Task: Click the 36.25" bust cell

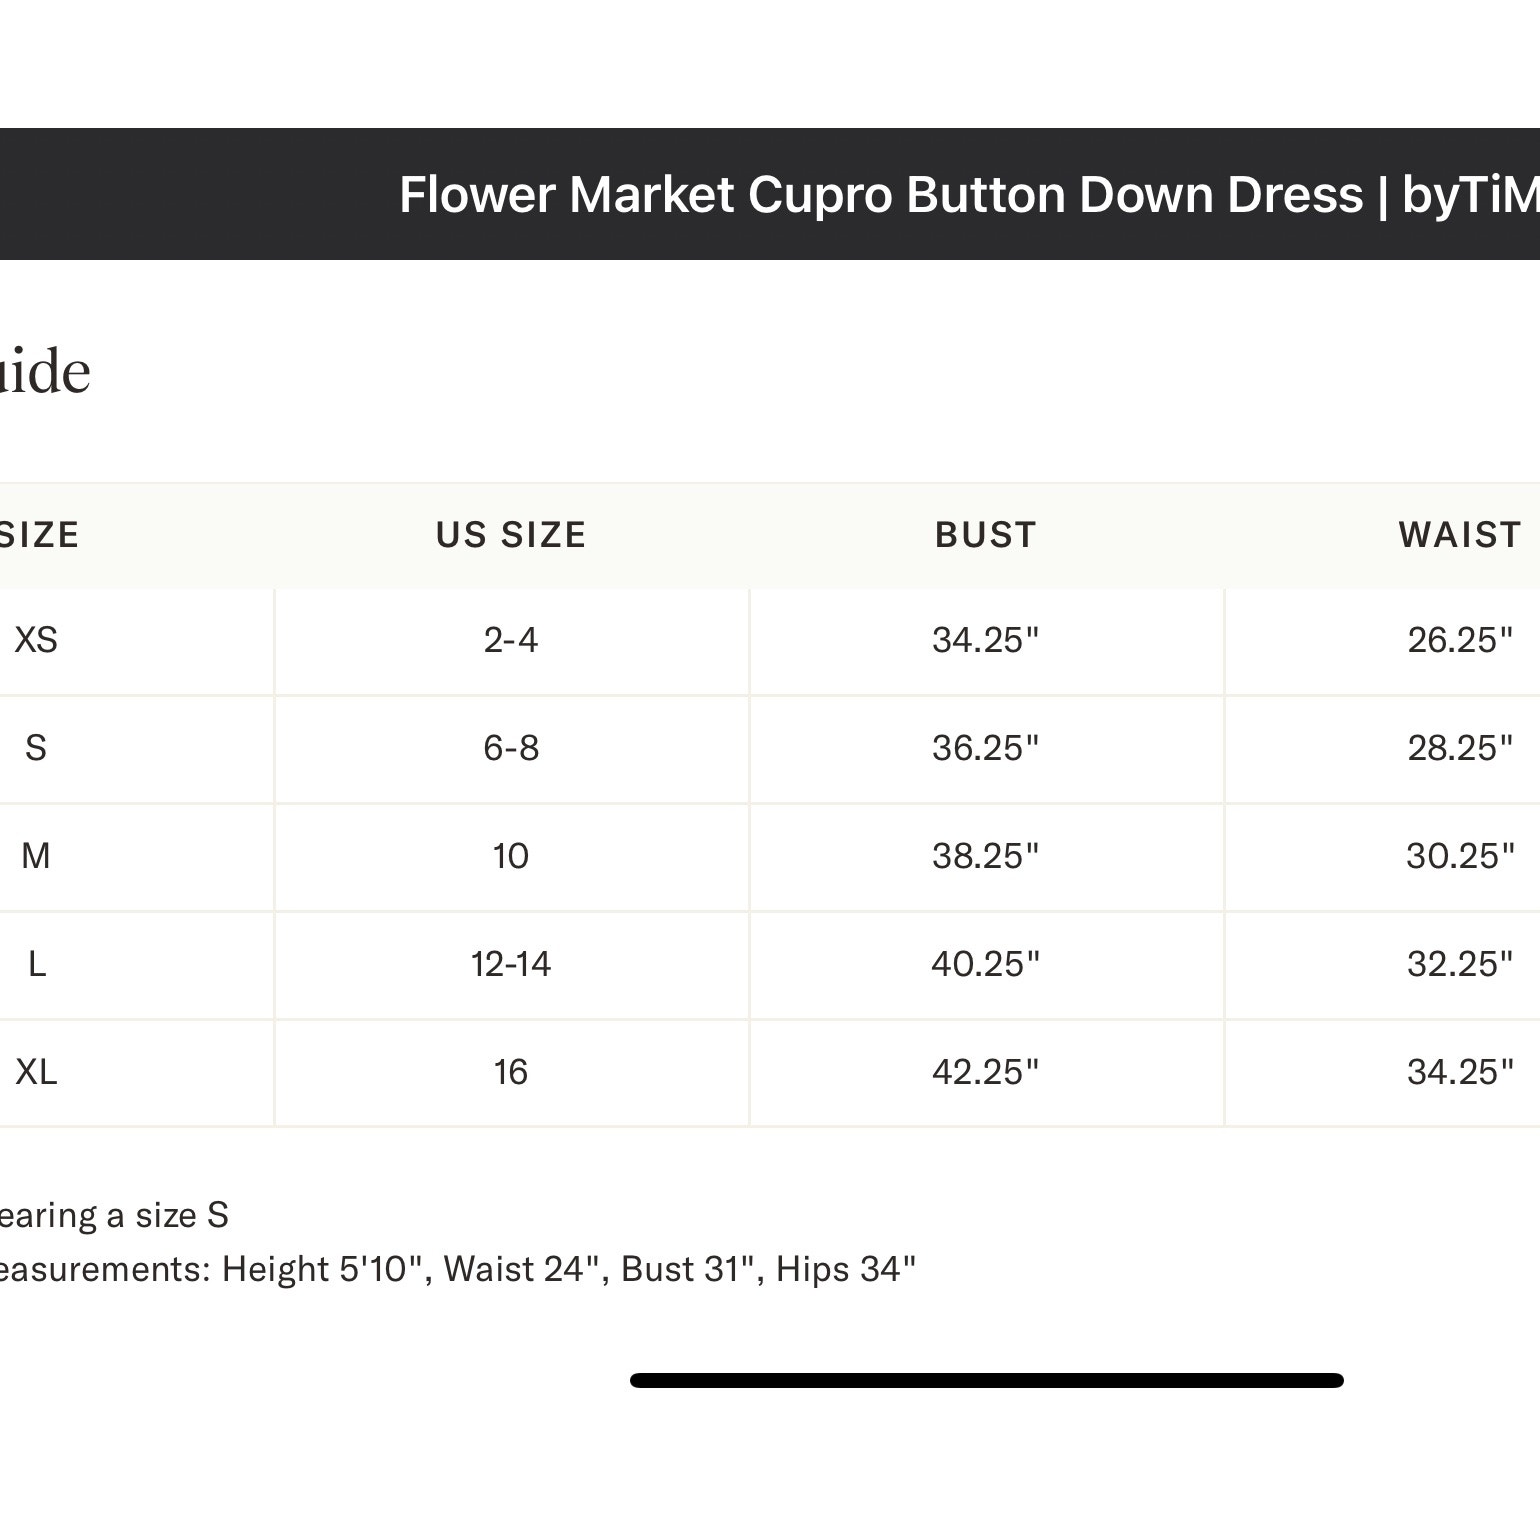Action: [986, 748]
